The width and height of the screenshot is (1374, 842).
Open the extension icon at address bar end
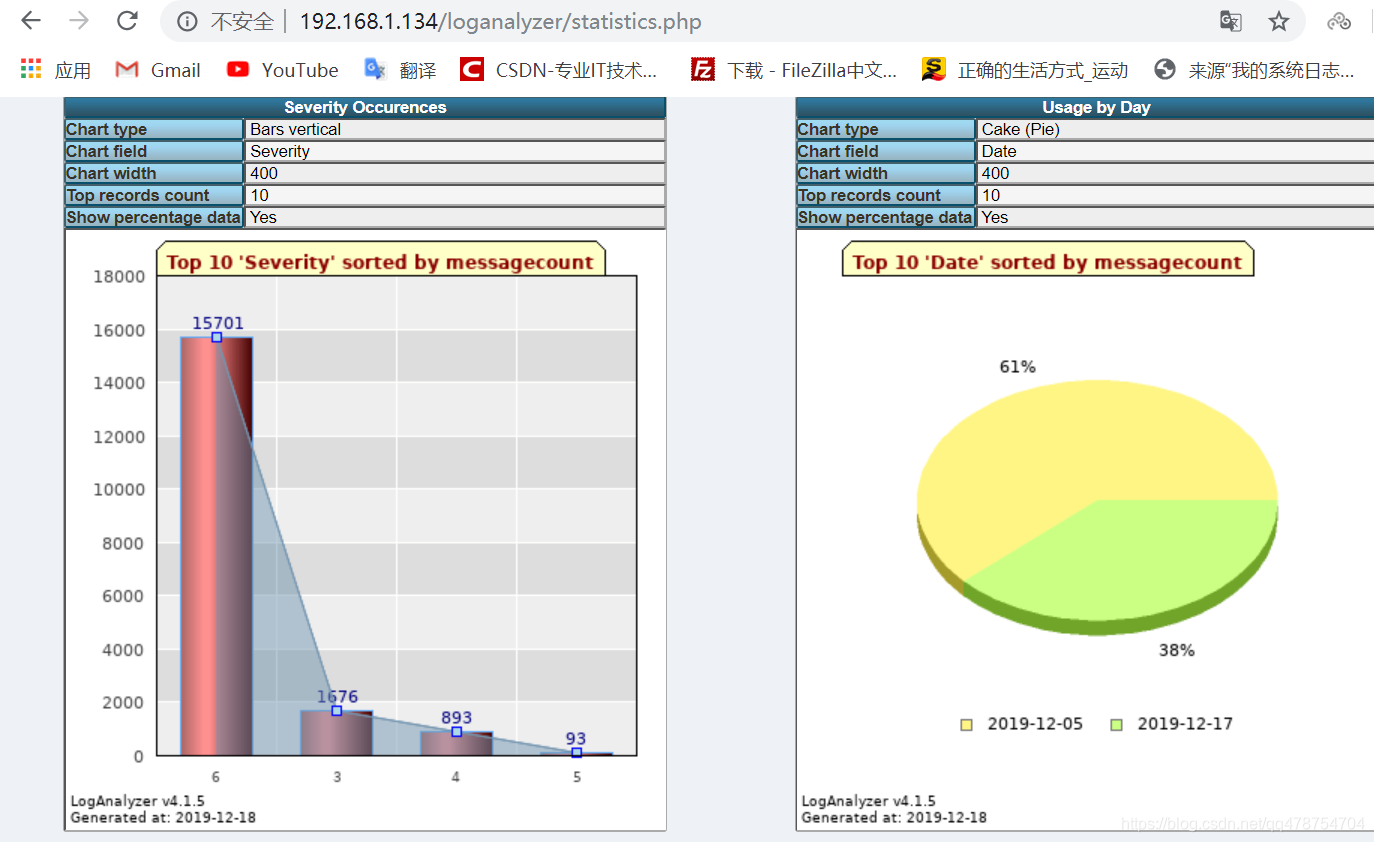(1338, 21)
